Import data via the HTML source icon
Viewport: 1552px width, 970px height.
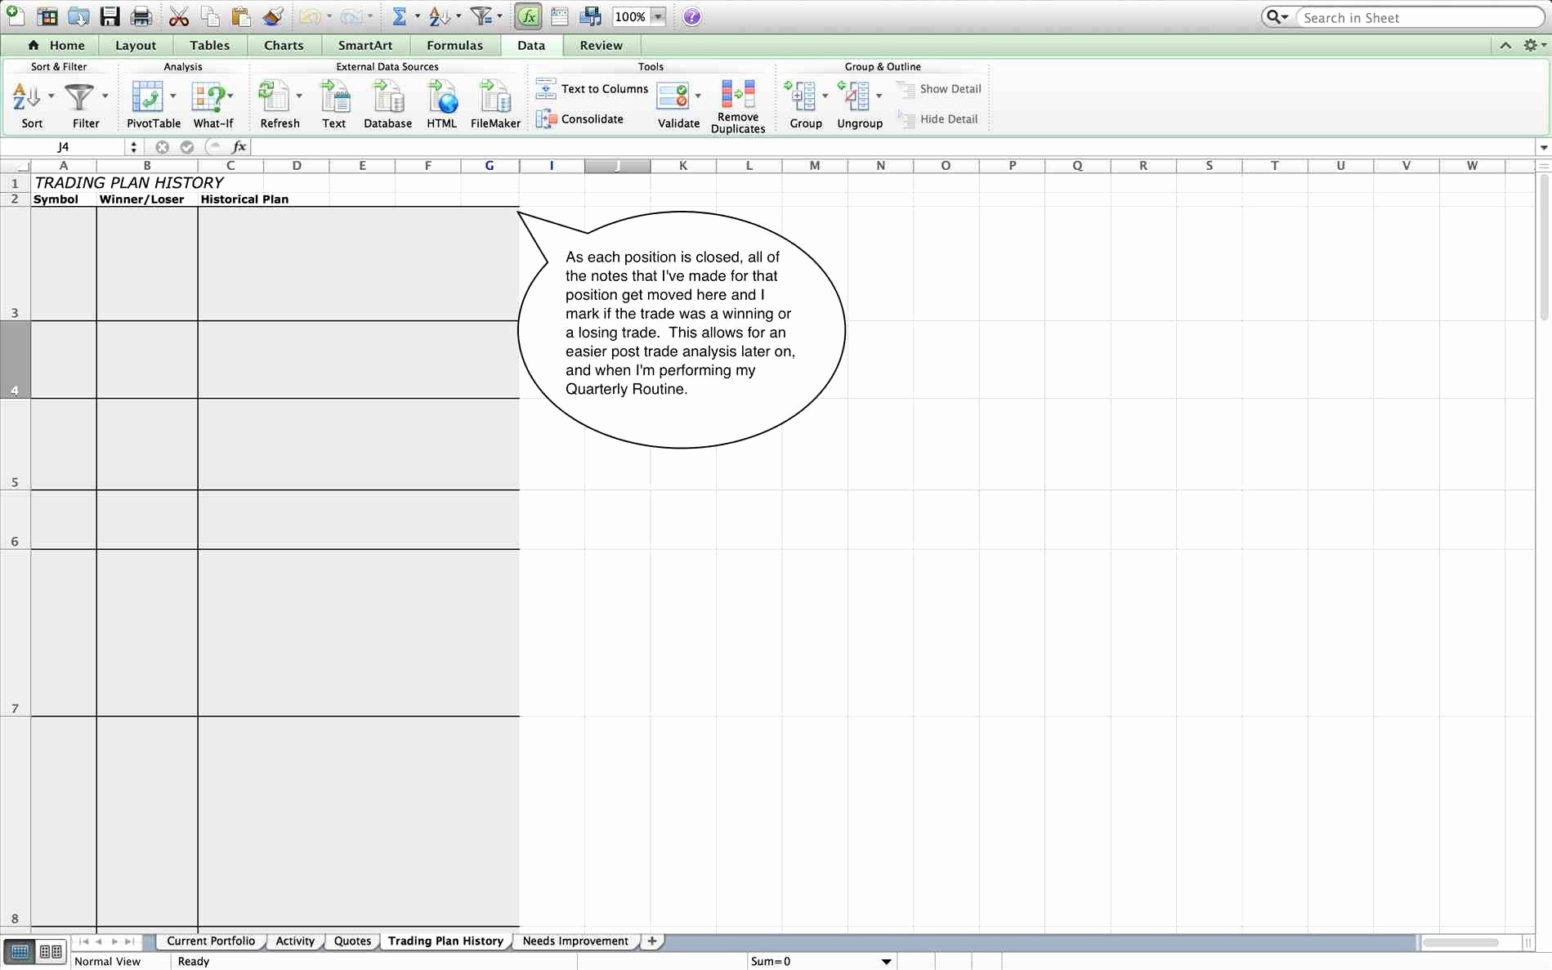point(441,100)
